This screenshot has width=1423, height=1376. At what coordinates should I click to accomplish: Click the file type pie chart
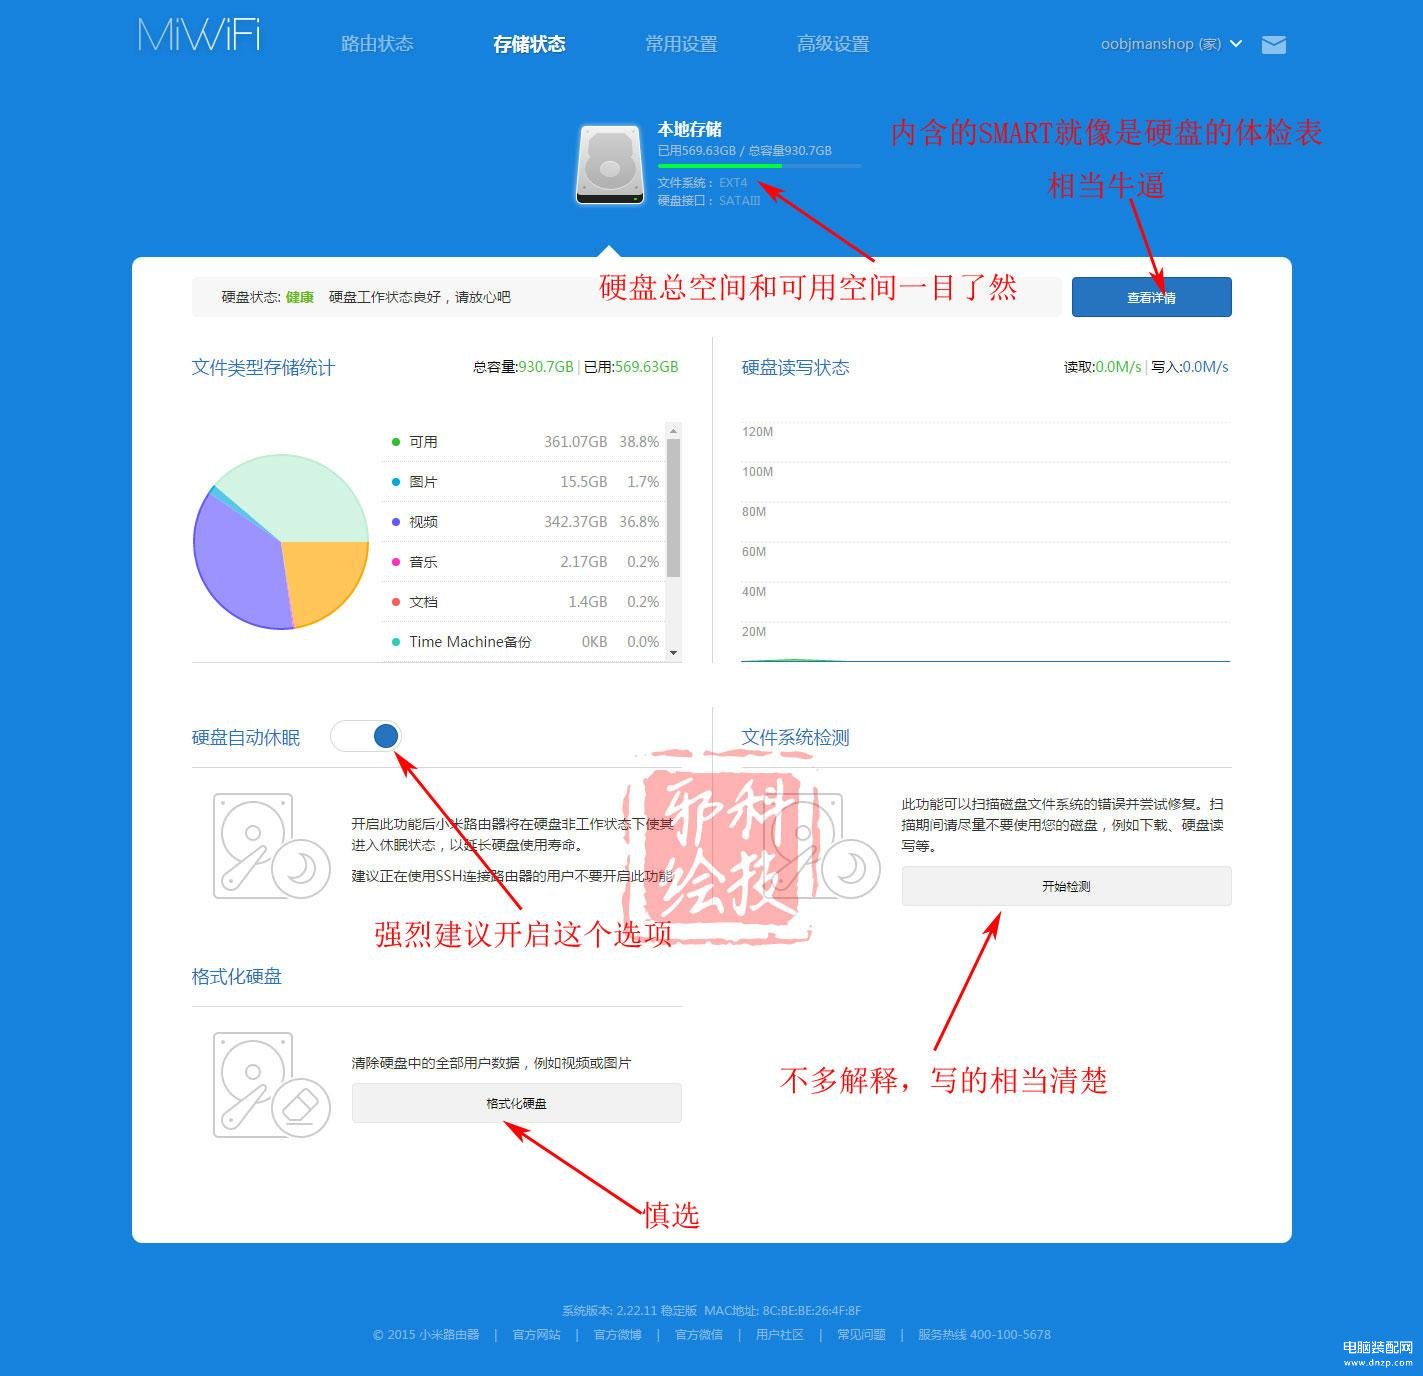click(x=281, y=542)
